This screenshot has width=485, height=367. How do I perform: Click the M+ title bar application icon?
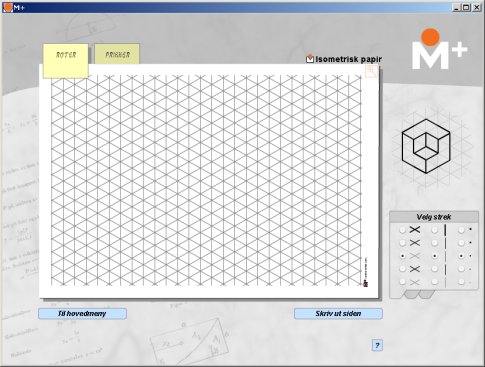click(7, 7)
